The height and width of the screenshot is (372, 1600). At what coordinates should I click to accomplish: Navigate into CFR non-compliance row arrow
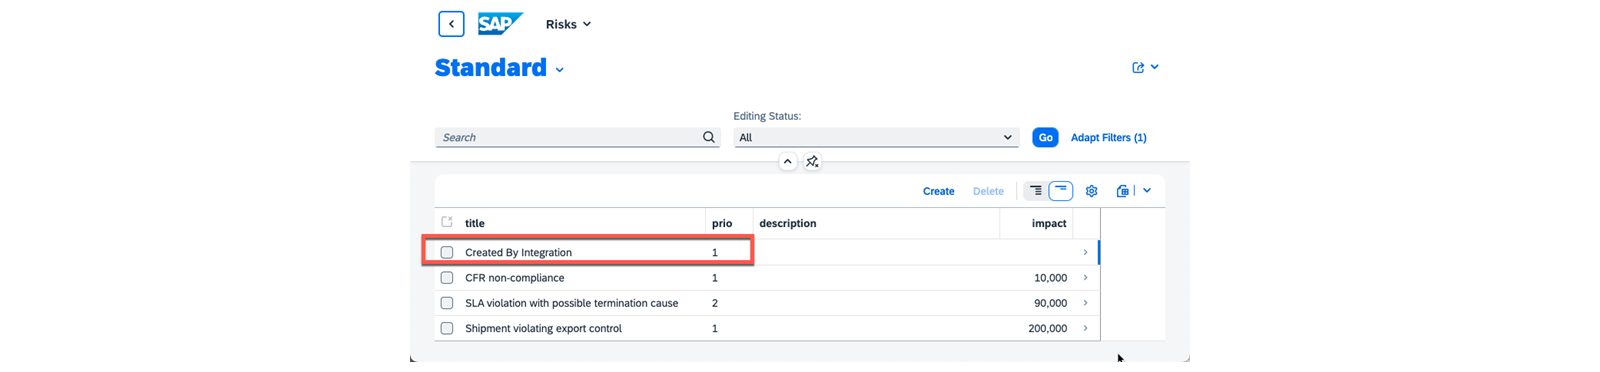(1085, 278)
